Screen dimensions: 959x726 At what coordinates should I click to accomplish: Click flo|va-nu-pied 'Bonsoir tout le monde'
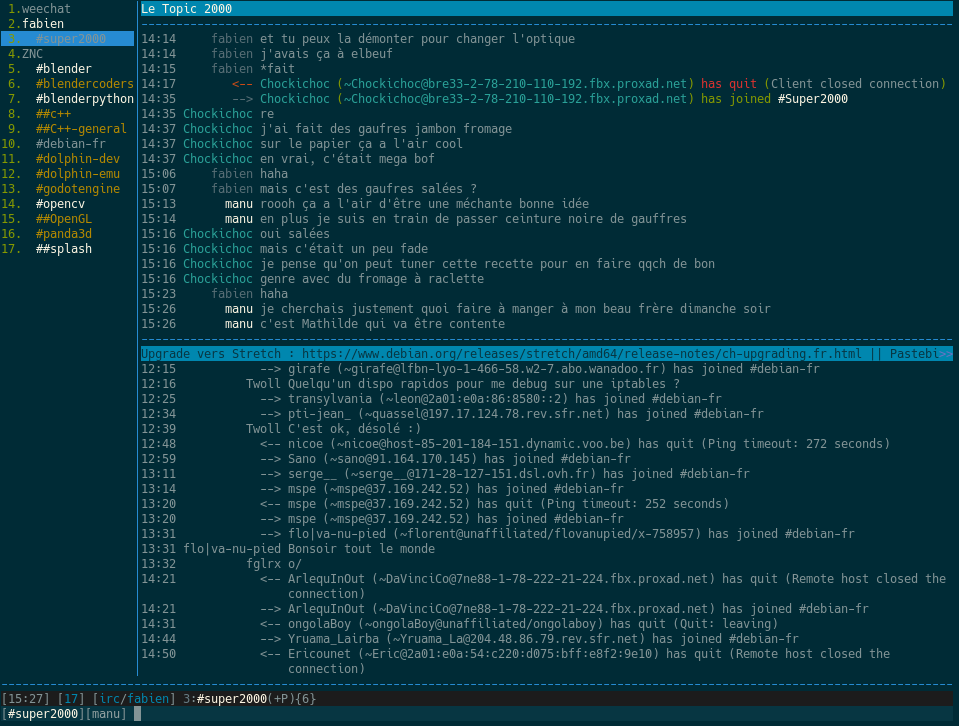361,549
